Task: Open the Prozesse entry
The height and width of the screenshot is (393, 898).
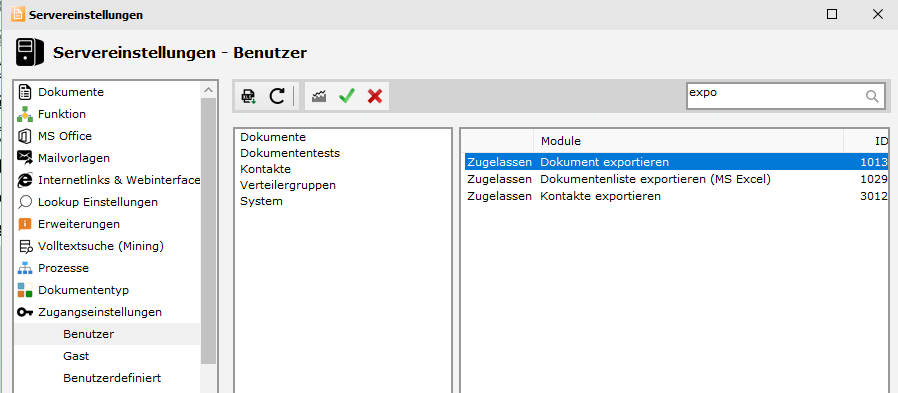Action: click(64, 268)
